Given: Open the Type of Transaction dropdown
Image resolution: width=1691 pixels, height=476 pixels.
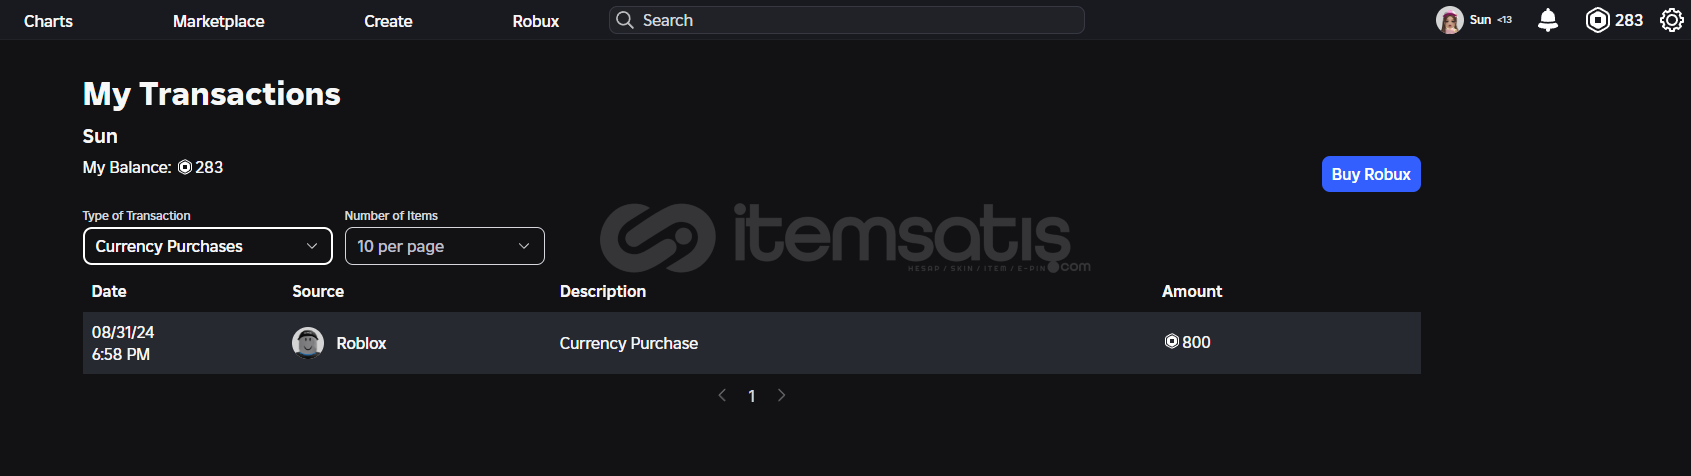Looking at the screenshot, I should [207, 246].
